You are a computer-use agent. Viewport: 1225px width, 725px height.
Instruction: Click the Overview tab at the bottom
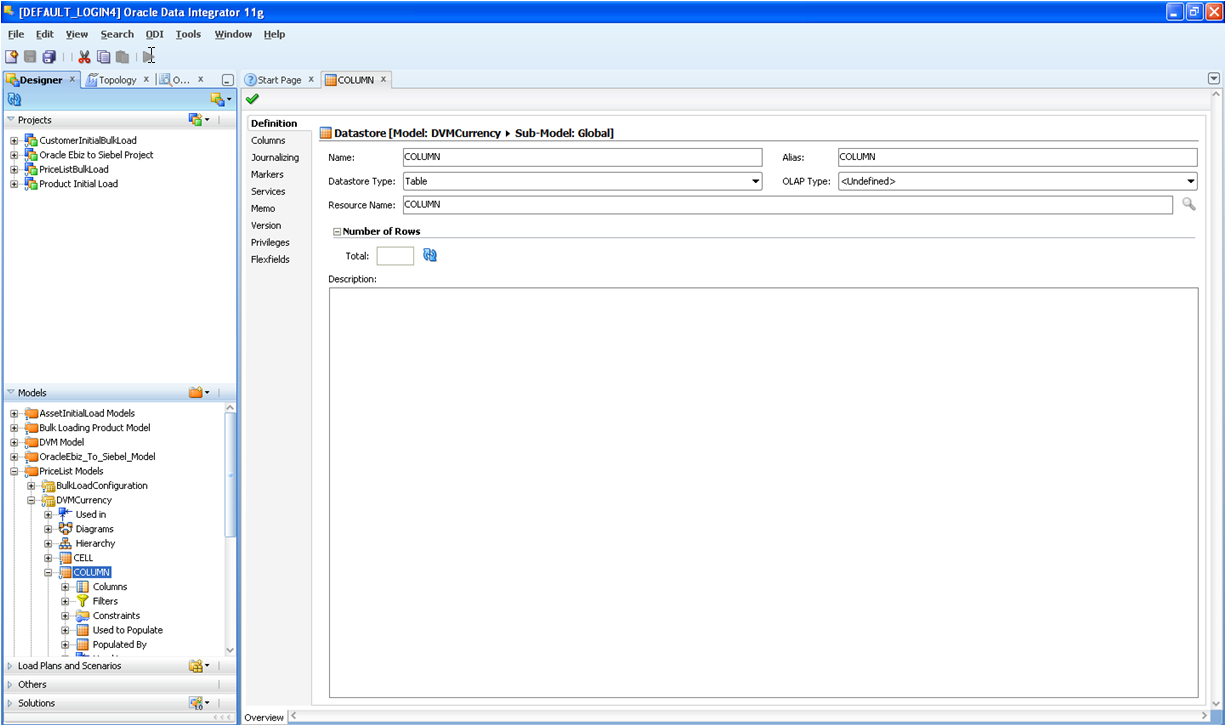265,717
